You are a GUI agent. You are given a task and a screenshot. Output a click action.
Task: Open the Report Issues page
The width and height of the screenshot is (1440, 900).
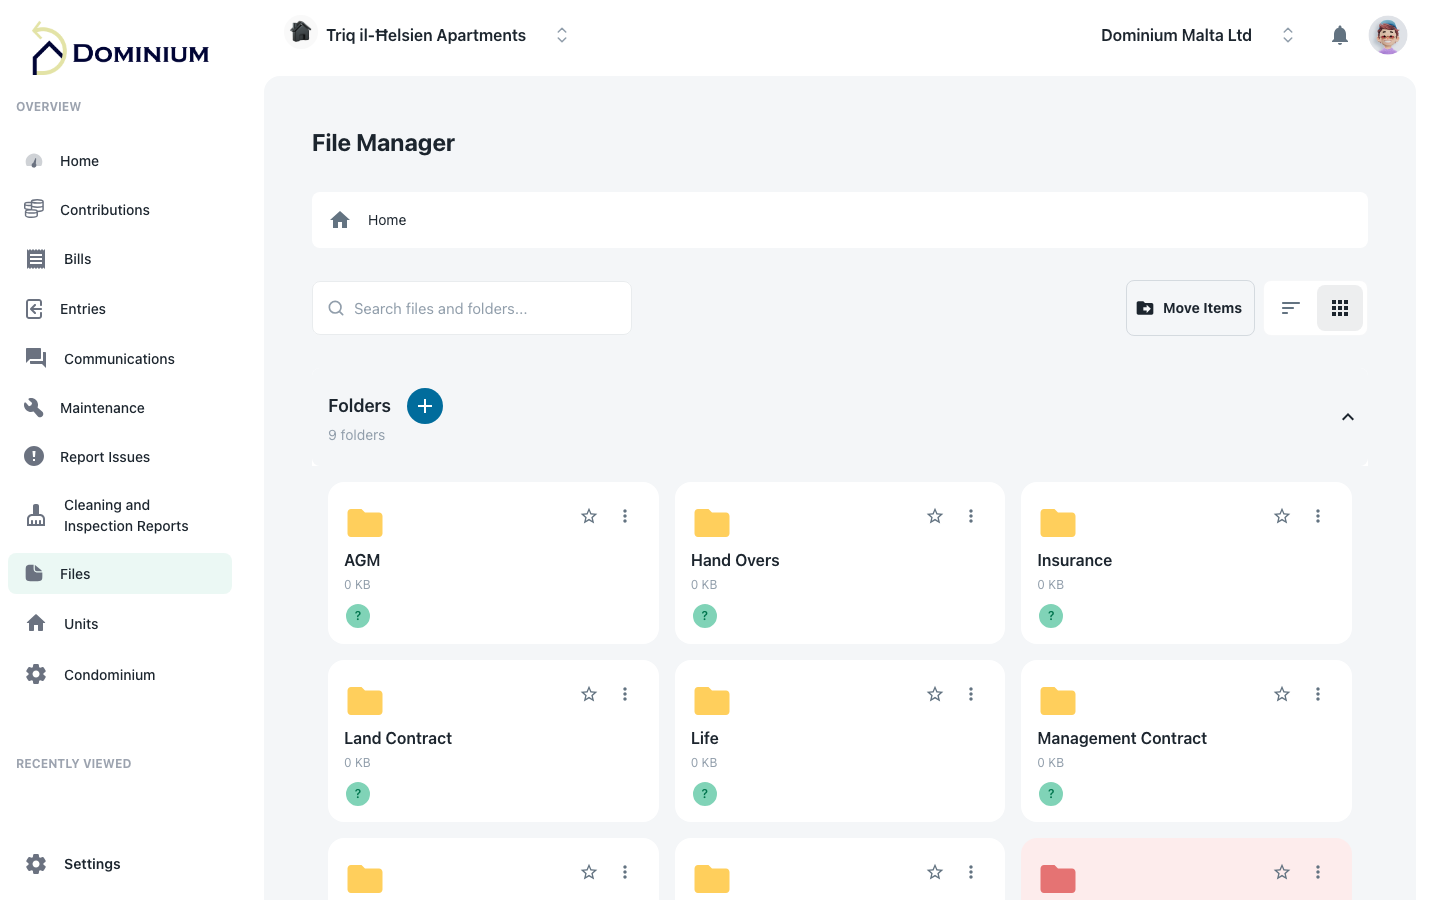(120, 457)
